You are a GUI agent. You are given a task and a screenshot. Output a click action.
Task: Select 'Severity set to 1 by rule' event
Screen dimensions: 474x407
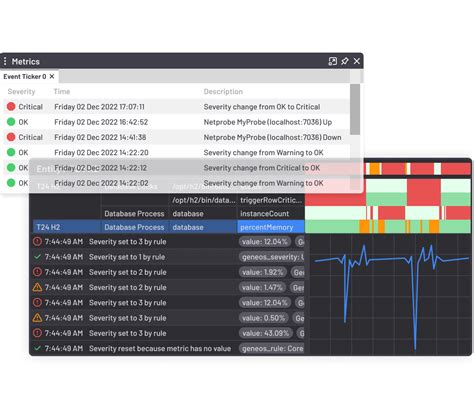coord(127,257)
